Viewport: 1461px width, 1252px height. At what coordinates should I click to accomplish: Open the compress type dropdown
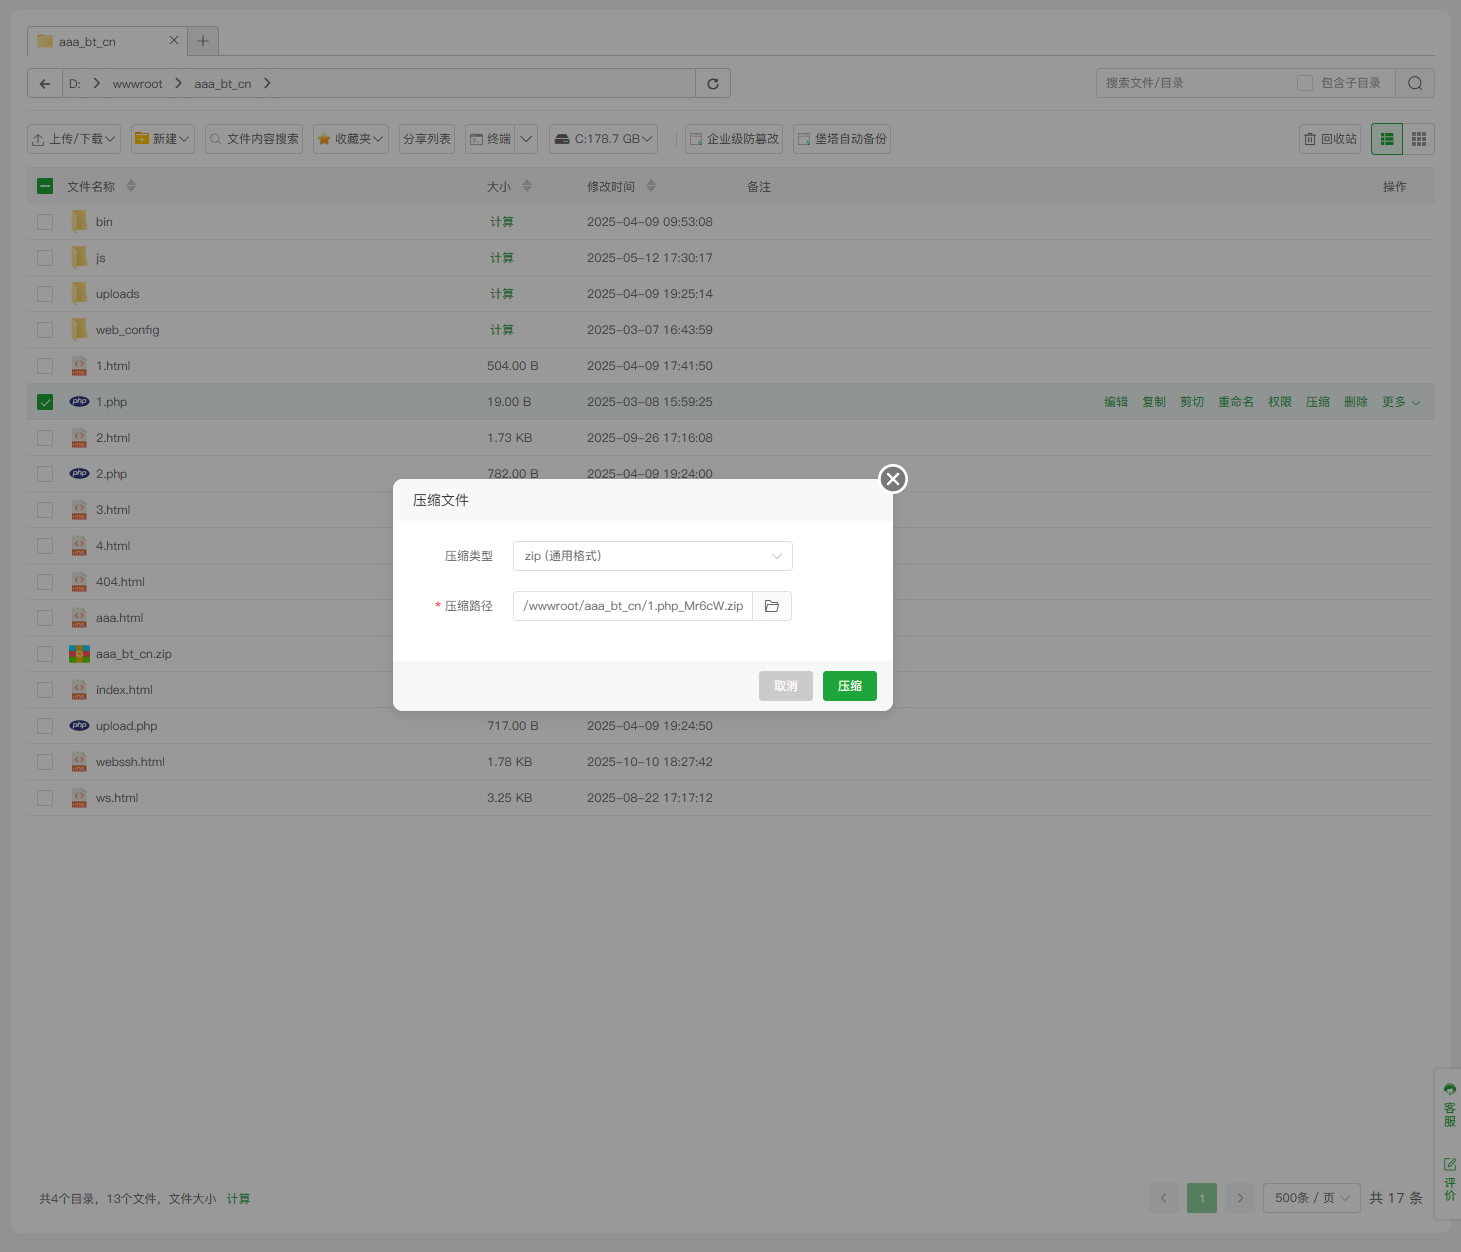[652, 556]
